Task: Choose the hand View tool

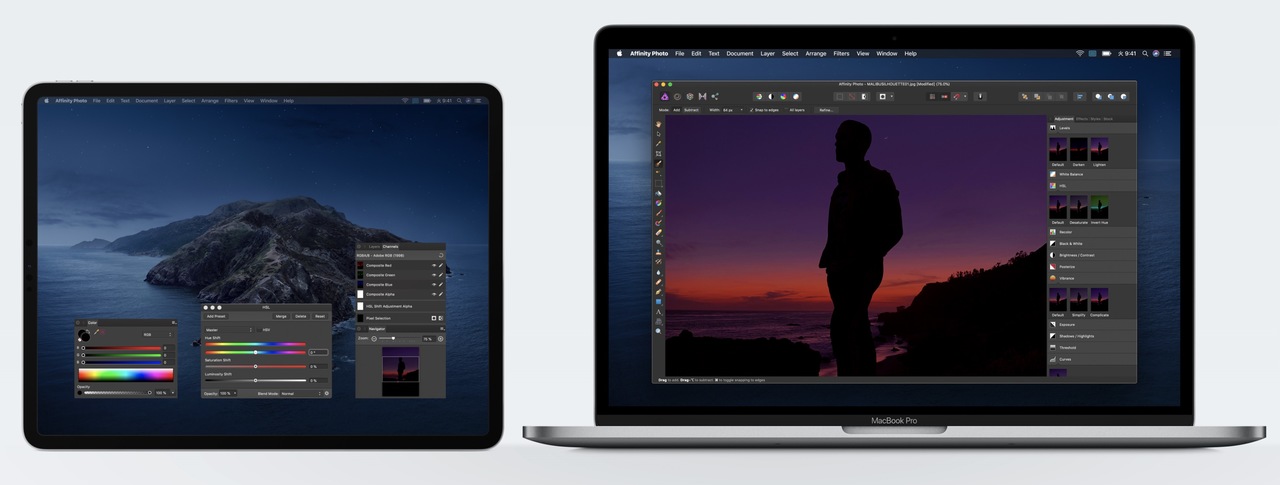Action: pyautogui.click(x=659, y=124)
